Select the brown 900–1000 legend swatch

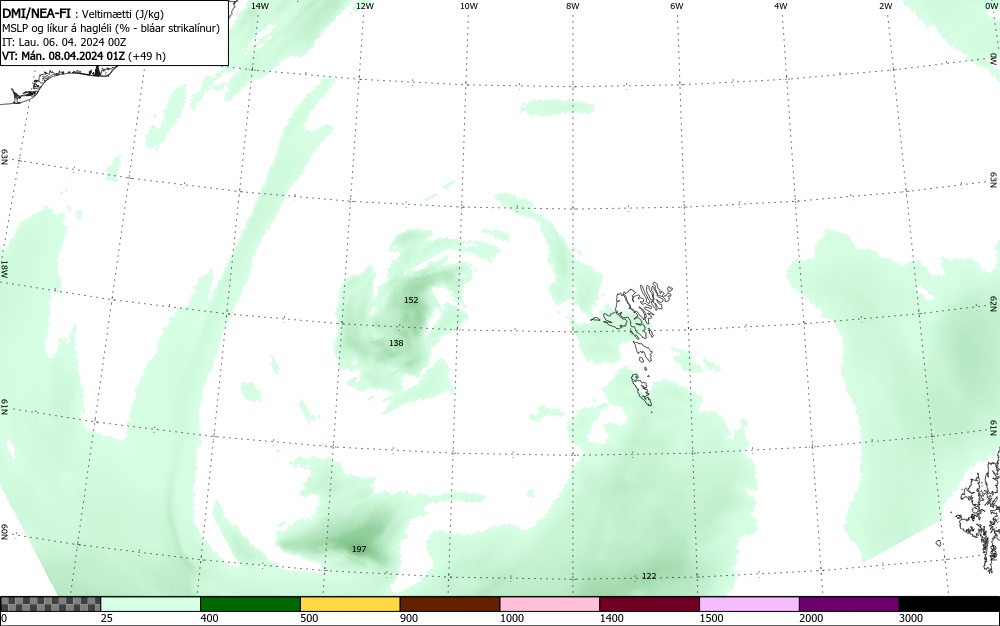click(x=450, y=604)
